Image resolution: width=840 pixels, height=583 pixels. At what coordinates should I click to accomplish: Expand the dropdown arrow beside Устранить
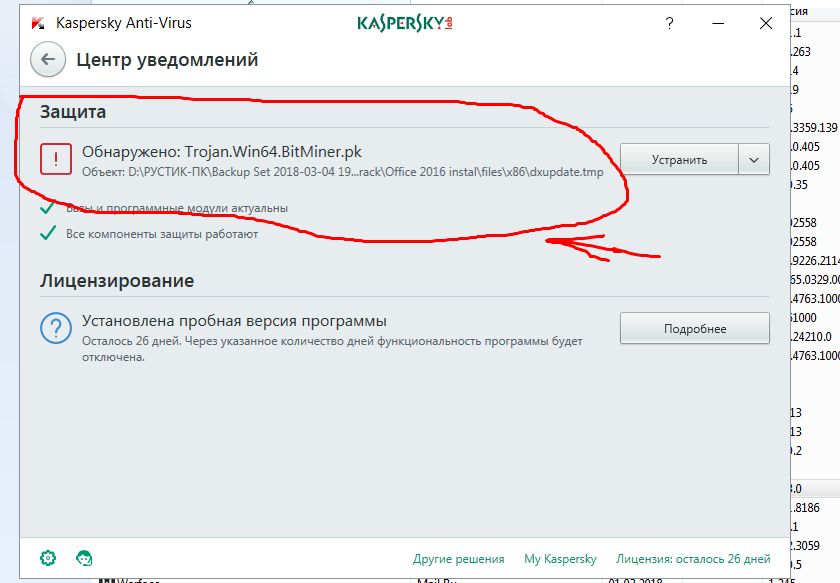click(754, 159)
